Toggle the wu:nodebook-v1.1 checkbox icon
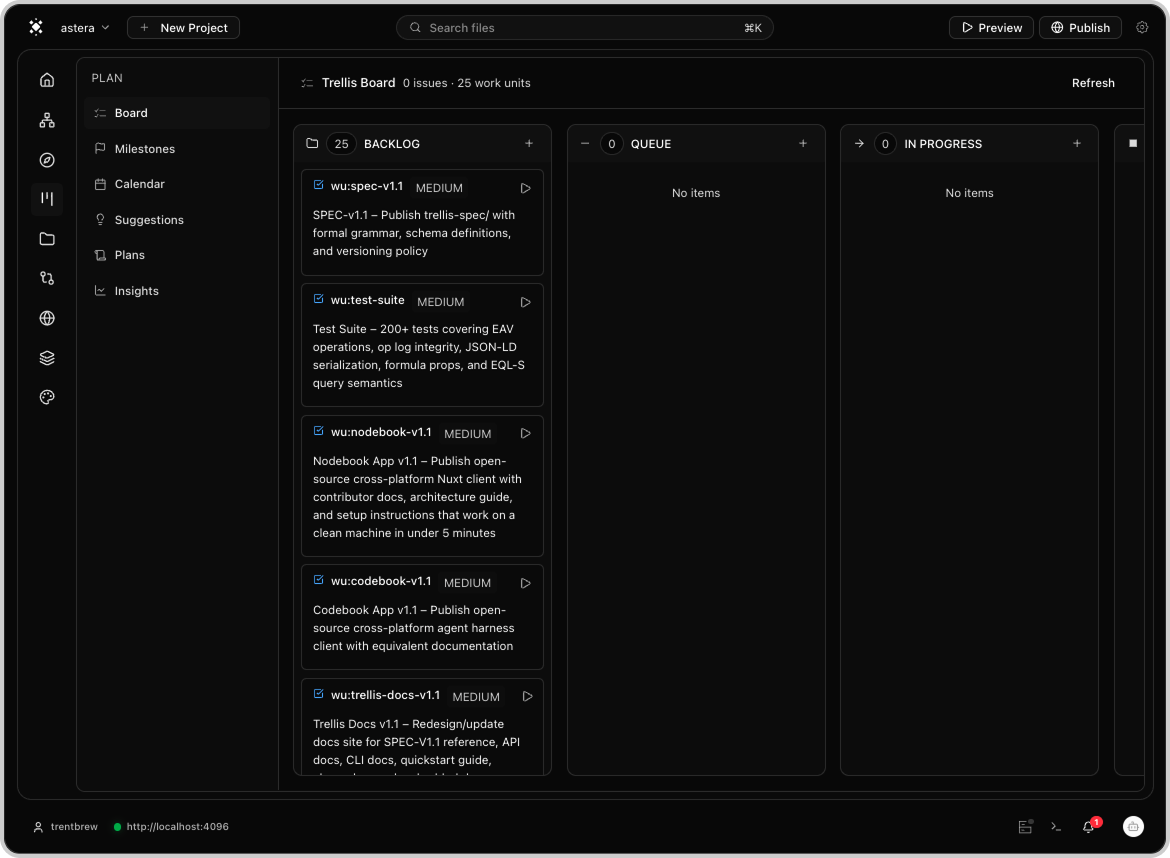 coord(319,431)
